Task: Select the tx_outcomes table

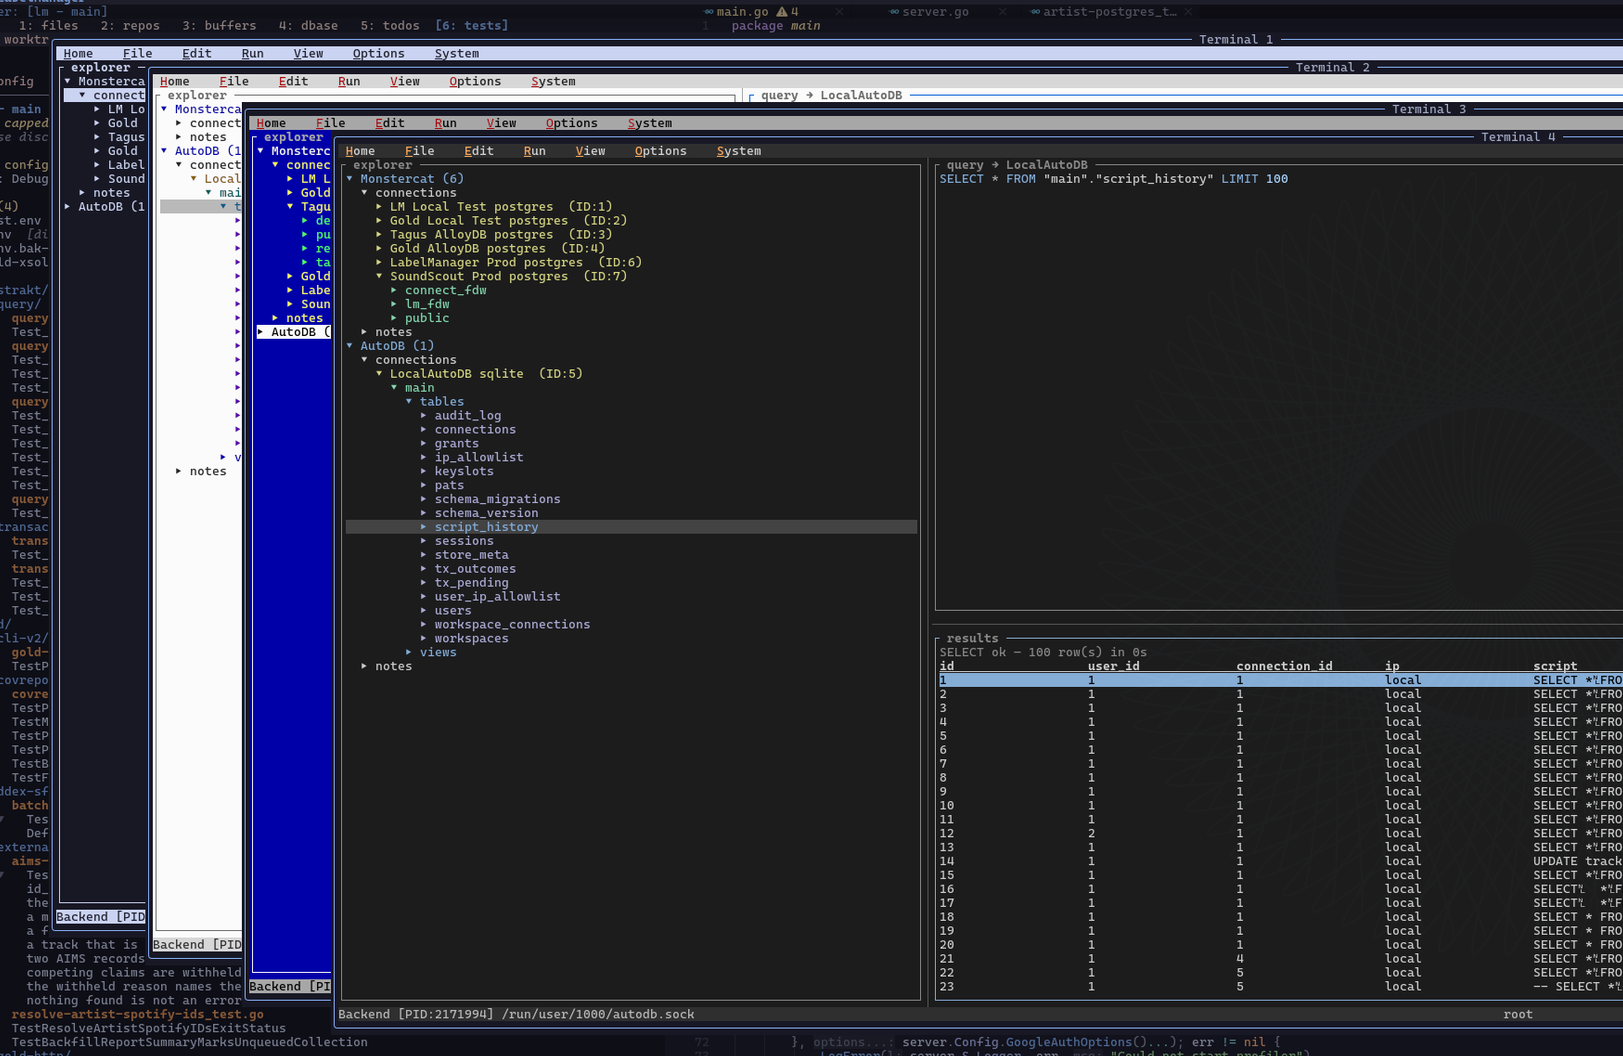Action: click(x=475, y=570)
